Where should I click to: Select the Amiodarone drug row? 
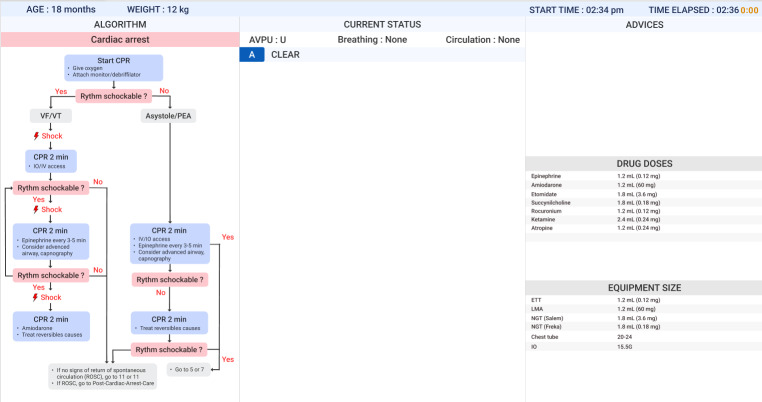pyautogui.click(x=644, y=185)
